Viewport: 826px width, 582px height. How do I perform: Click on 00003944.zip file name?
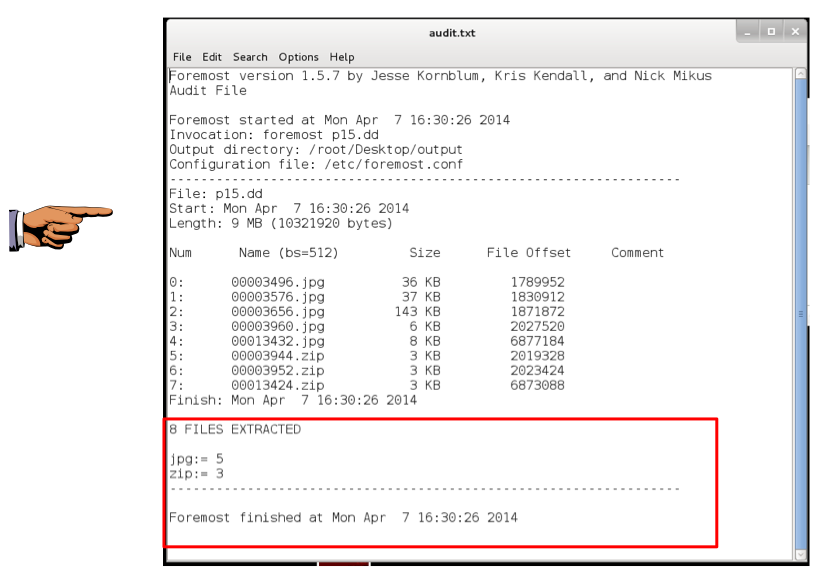[x=278, y=356]
